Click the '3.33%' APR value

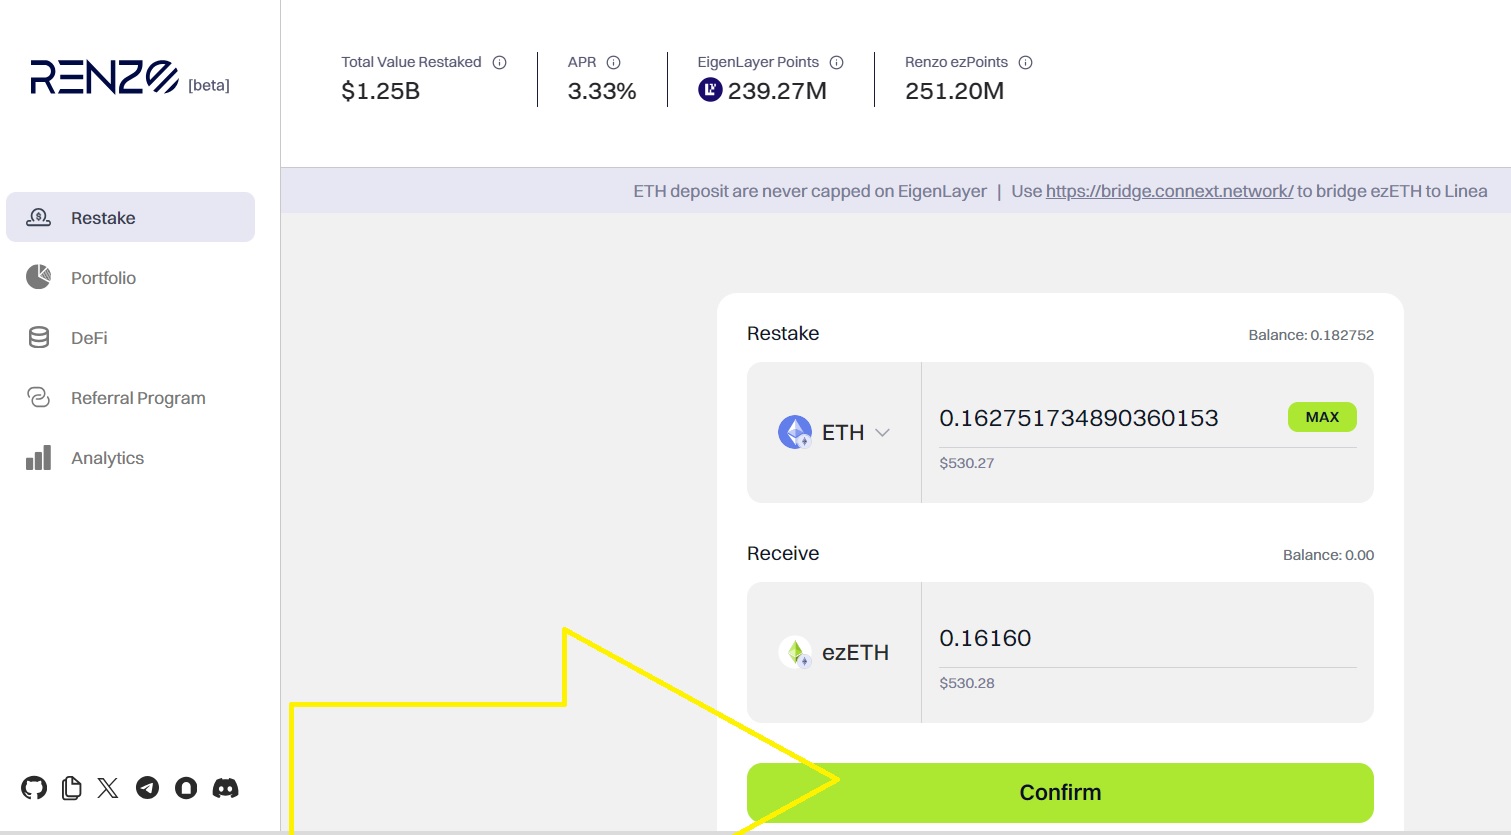[x=602, y=91]
